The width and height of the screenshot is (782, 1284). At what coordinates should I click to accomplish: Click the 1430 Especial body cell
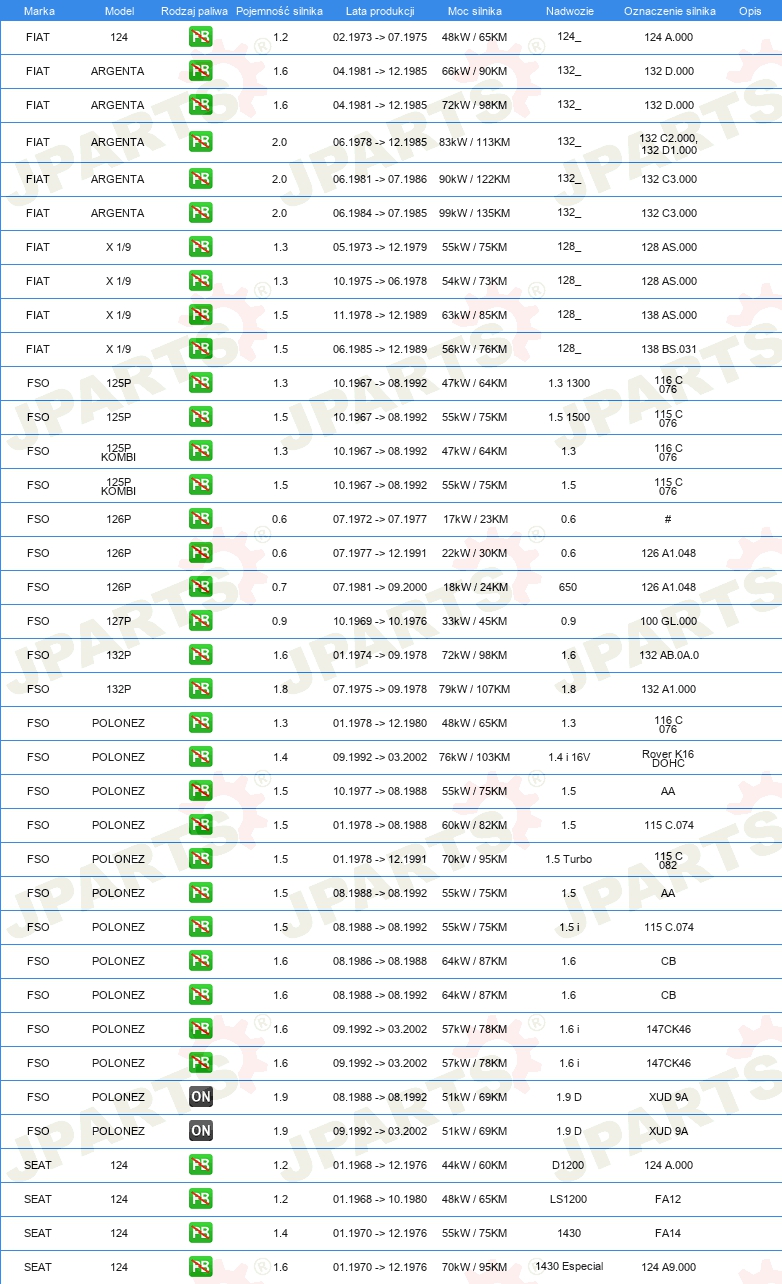[x=569, y=1266]
